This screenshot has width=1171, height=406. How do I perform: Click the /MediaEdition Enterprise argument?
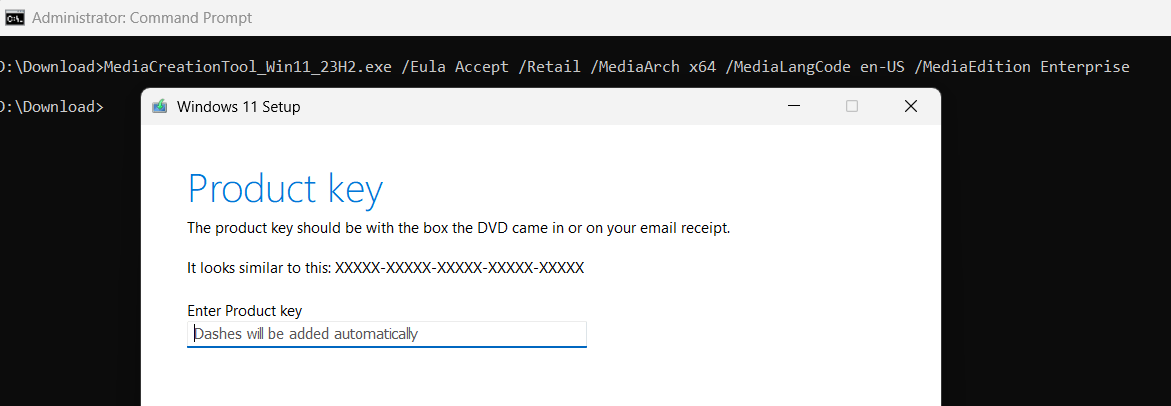coord(1027,67)
